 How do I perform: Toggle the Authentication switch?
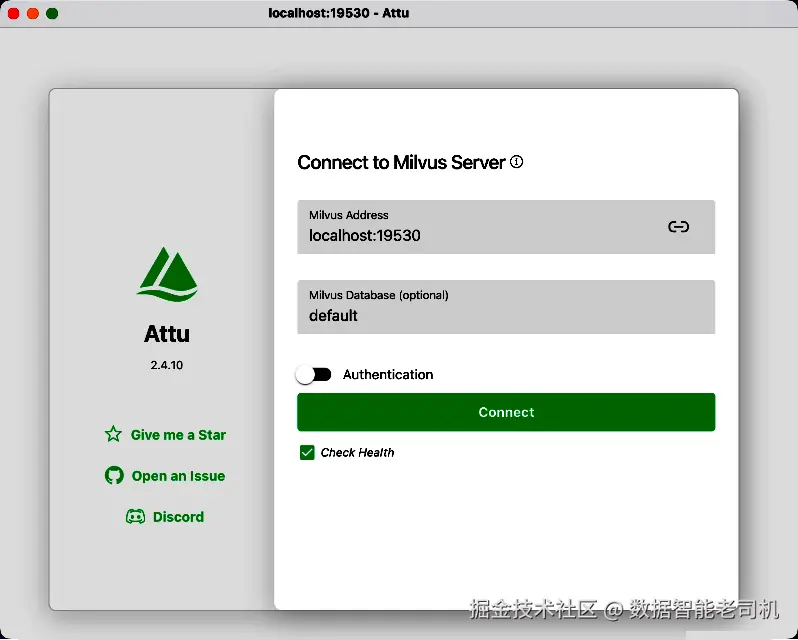tap(314, 374)
